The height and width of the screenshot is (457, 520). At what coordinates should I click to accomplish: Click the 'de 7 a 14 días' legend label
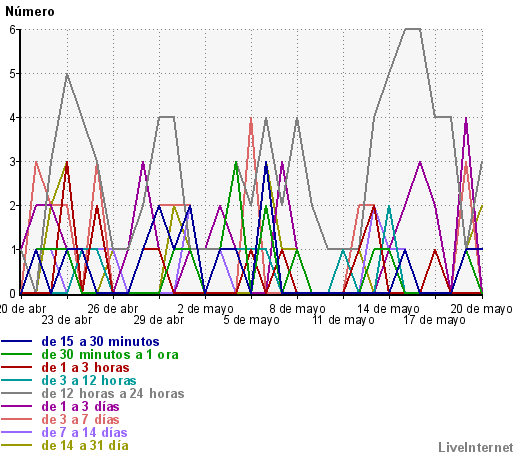click(84, 433)
